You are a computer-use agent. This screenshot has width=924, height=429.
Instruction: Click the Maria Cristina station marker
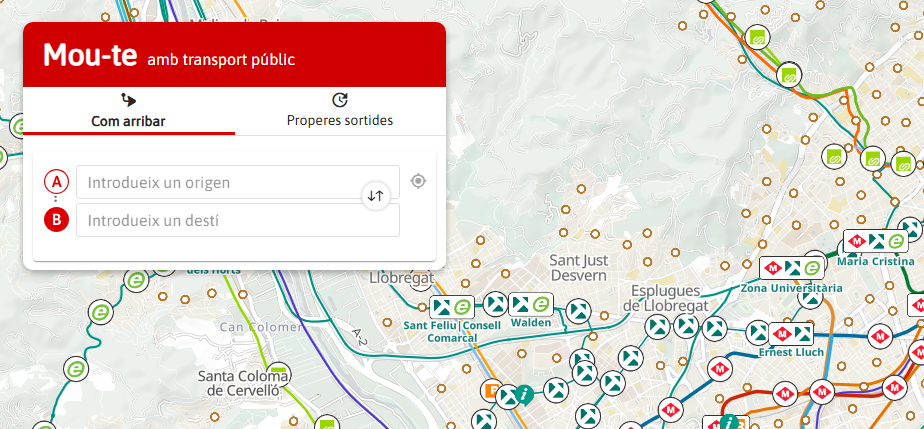click(875, 241)
